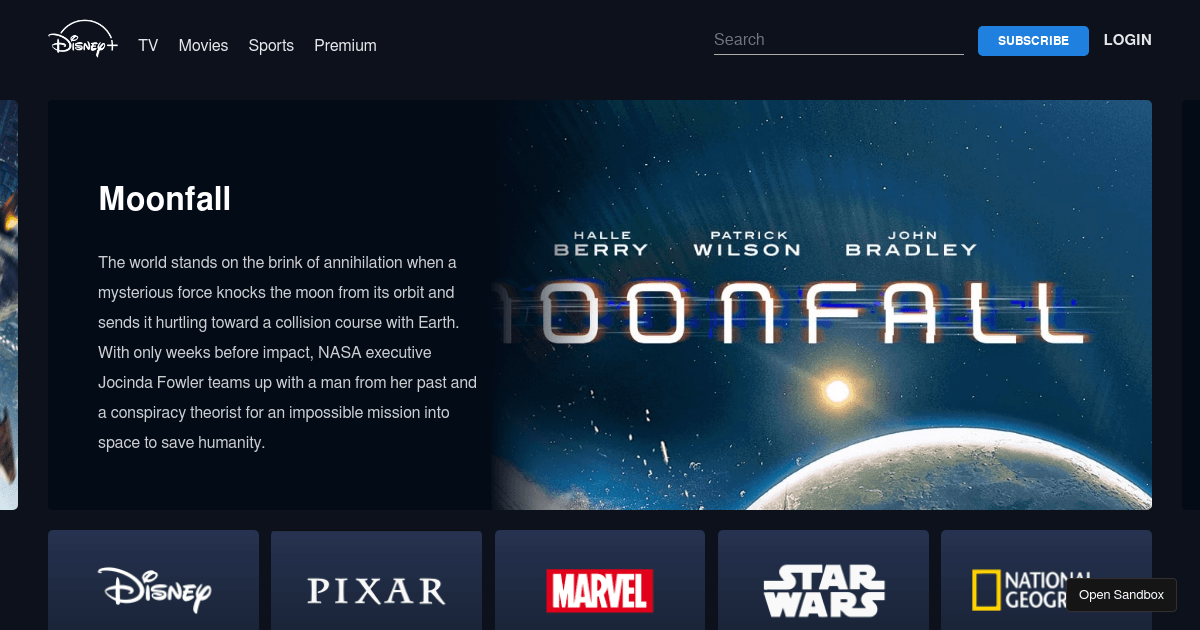Screen dimensions: 1200x630
Task: Go to the TV section
Action: (x=148, y=45)
